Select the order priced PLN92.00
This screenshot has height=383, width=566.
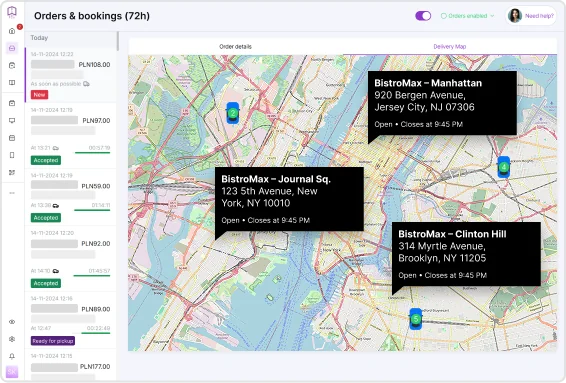pyautogui.click(x=71, y=259)
